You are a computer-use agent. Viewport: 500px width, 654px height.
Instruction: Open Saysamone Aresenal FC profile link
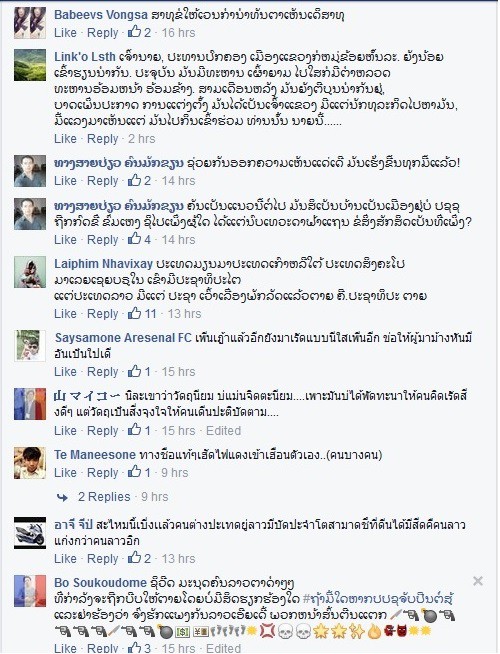[x=123, y=337]
